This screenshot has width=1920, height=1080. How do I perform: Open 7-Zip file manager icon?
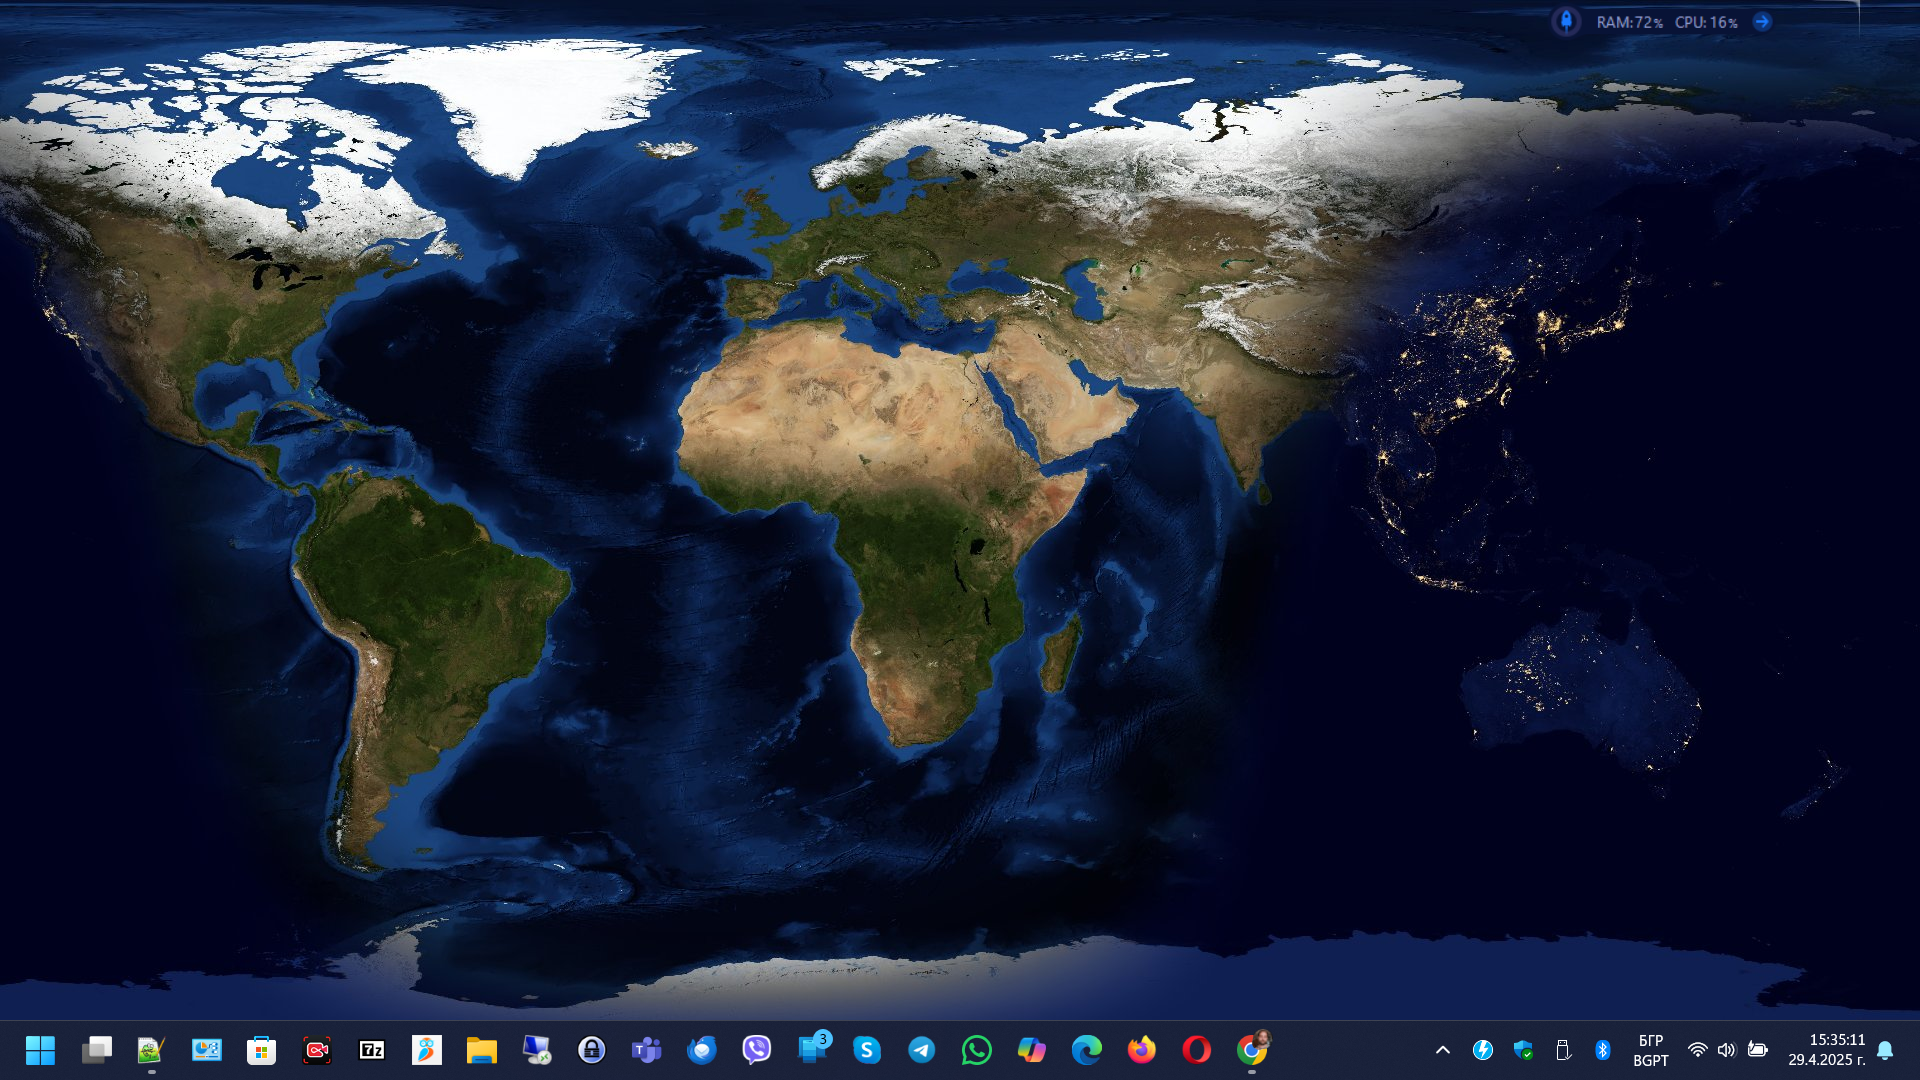tap(372, 1050)
